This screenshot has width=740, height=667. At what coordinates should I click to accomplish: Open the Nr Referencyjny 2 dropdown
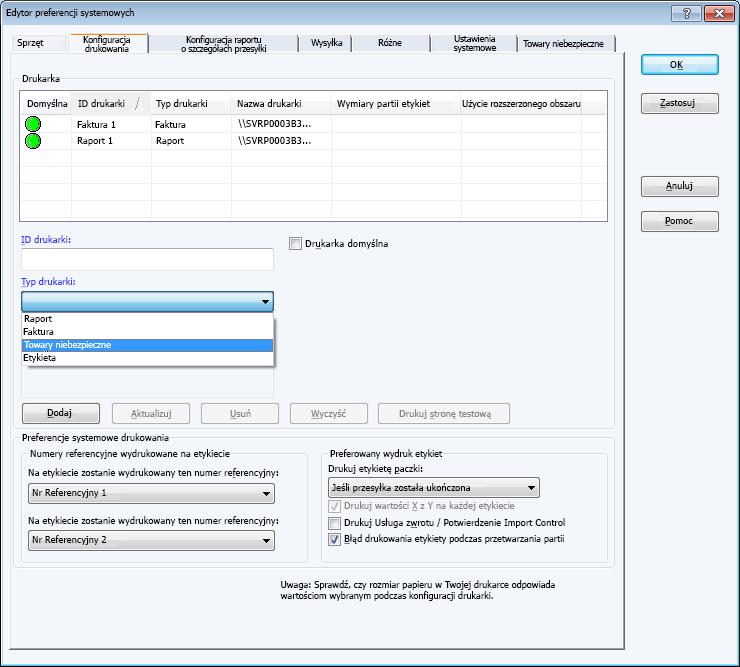click(151, 540)
